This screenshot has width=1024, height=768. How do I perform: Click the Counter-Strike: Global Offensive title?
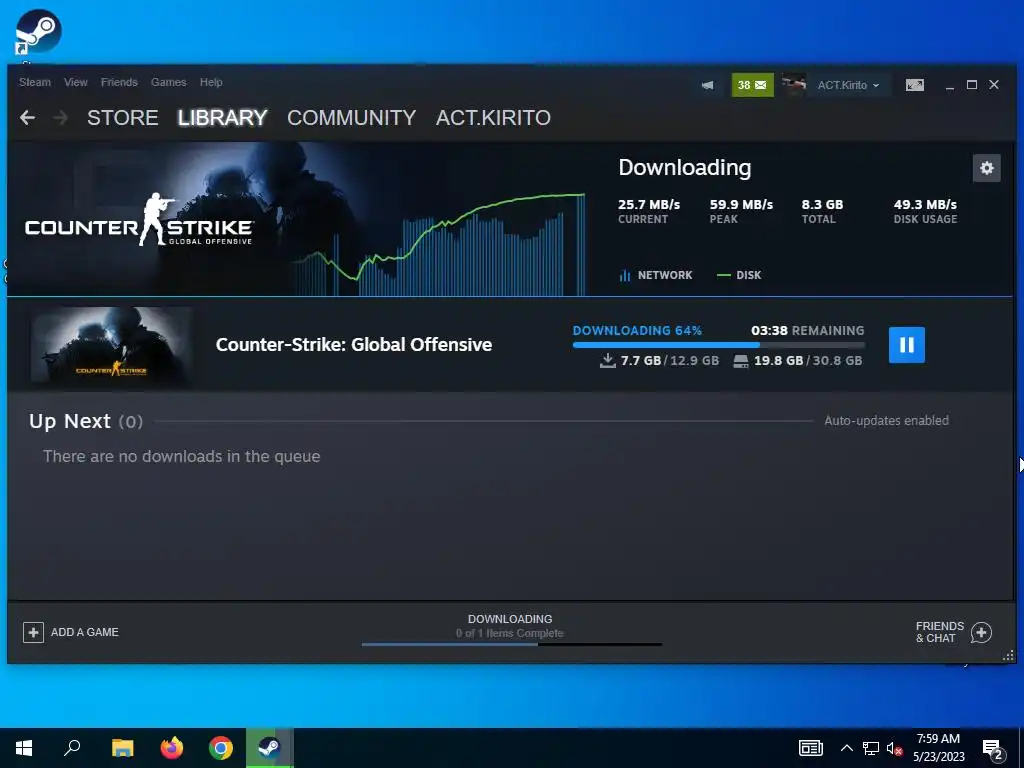354,345
